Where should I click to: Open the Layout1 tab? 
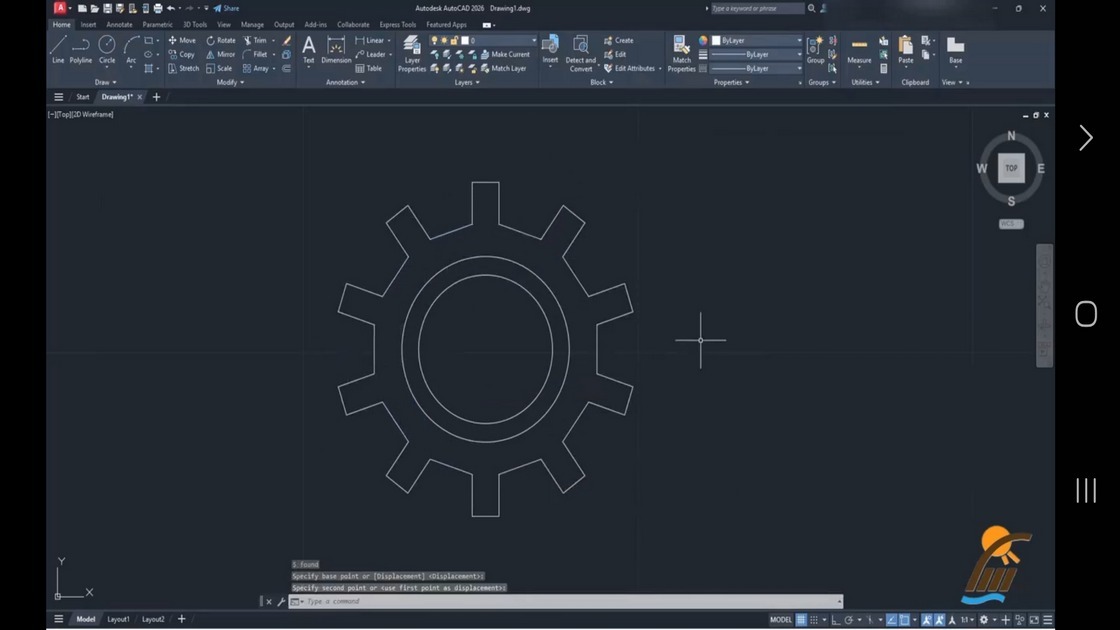[118, 619]
